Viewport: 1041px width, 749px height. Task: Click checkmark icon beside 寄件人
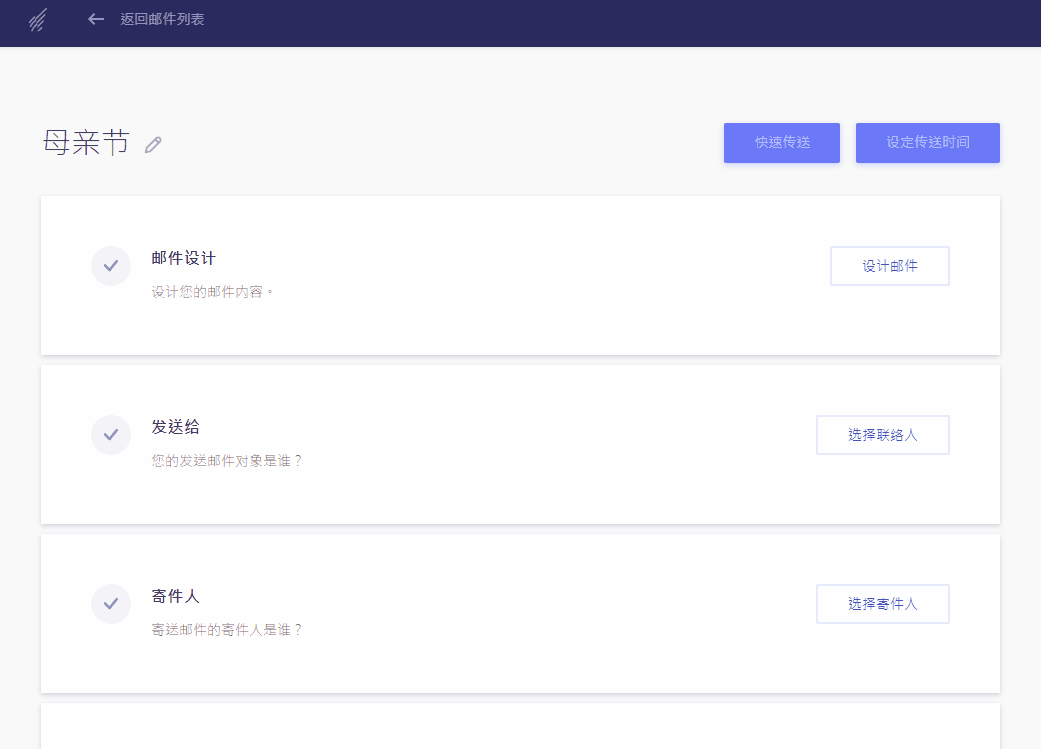point(111,604)
